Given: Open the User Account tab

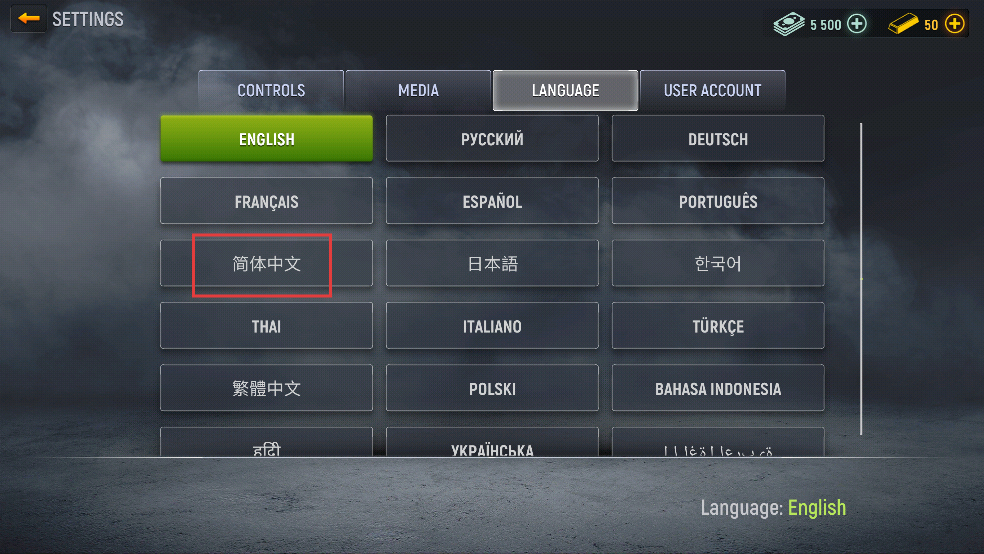Looking at the screenshot, I should pos(712,90).
